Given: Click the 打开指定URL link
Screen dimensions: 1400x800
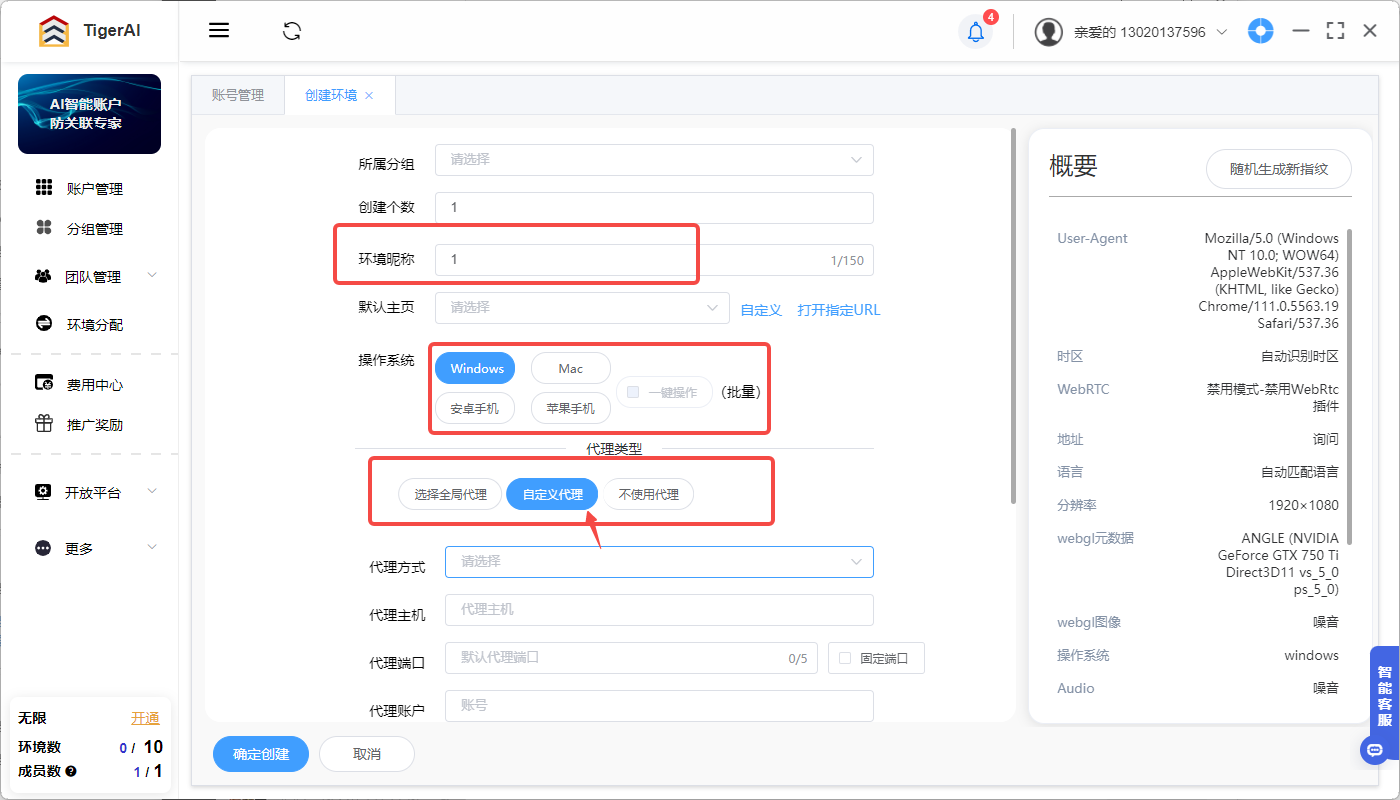Looking at the screenshot, I should (839, 310).
